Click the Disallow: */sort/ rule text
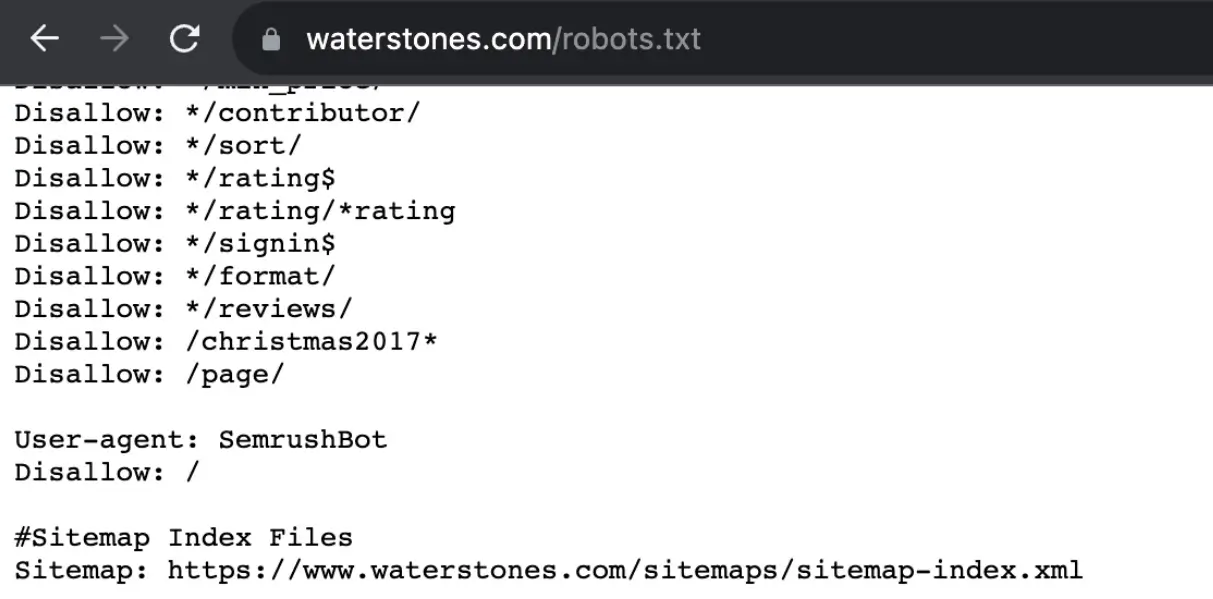Image resolution: width=1213 pixels, height=599 pixels. [155, 145]
